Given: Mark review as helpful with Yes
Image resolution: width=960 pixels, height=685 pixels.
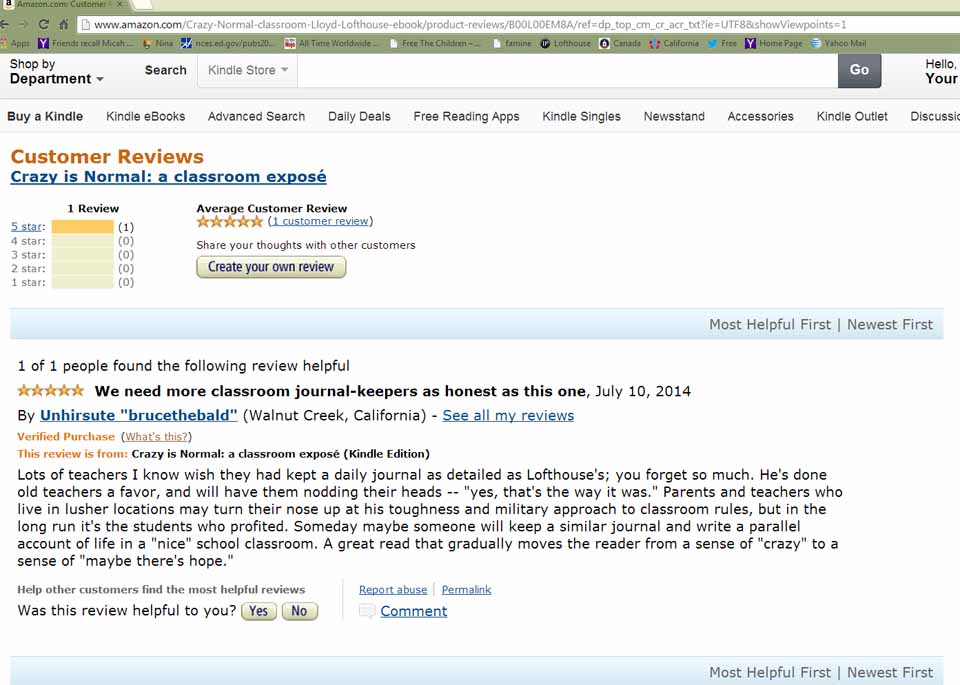Looking at the screenshot, I should click(258, 611).
